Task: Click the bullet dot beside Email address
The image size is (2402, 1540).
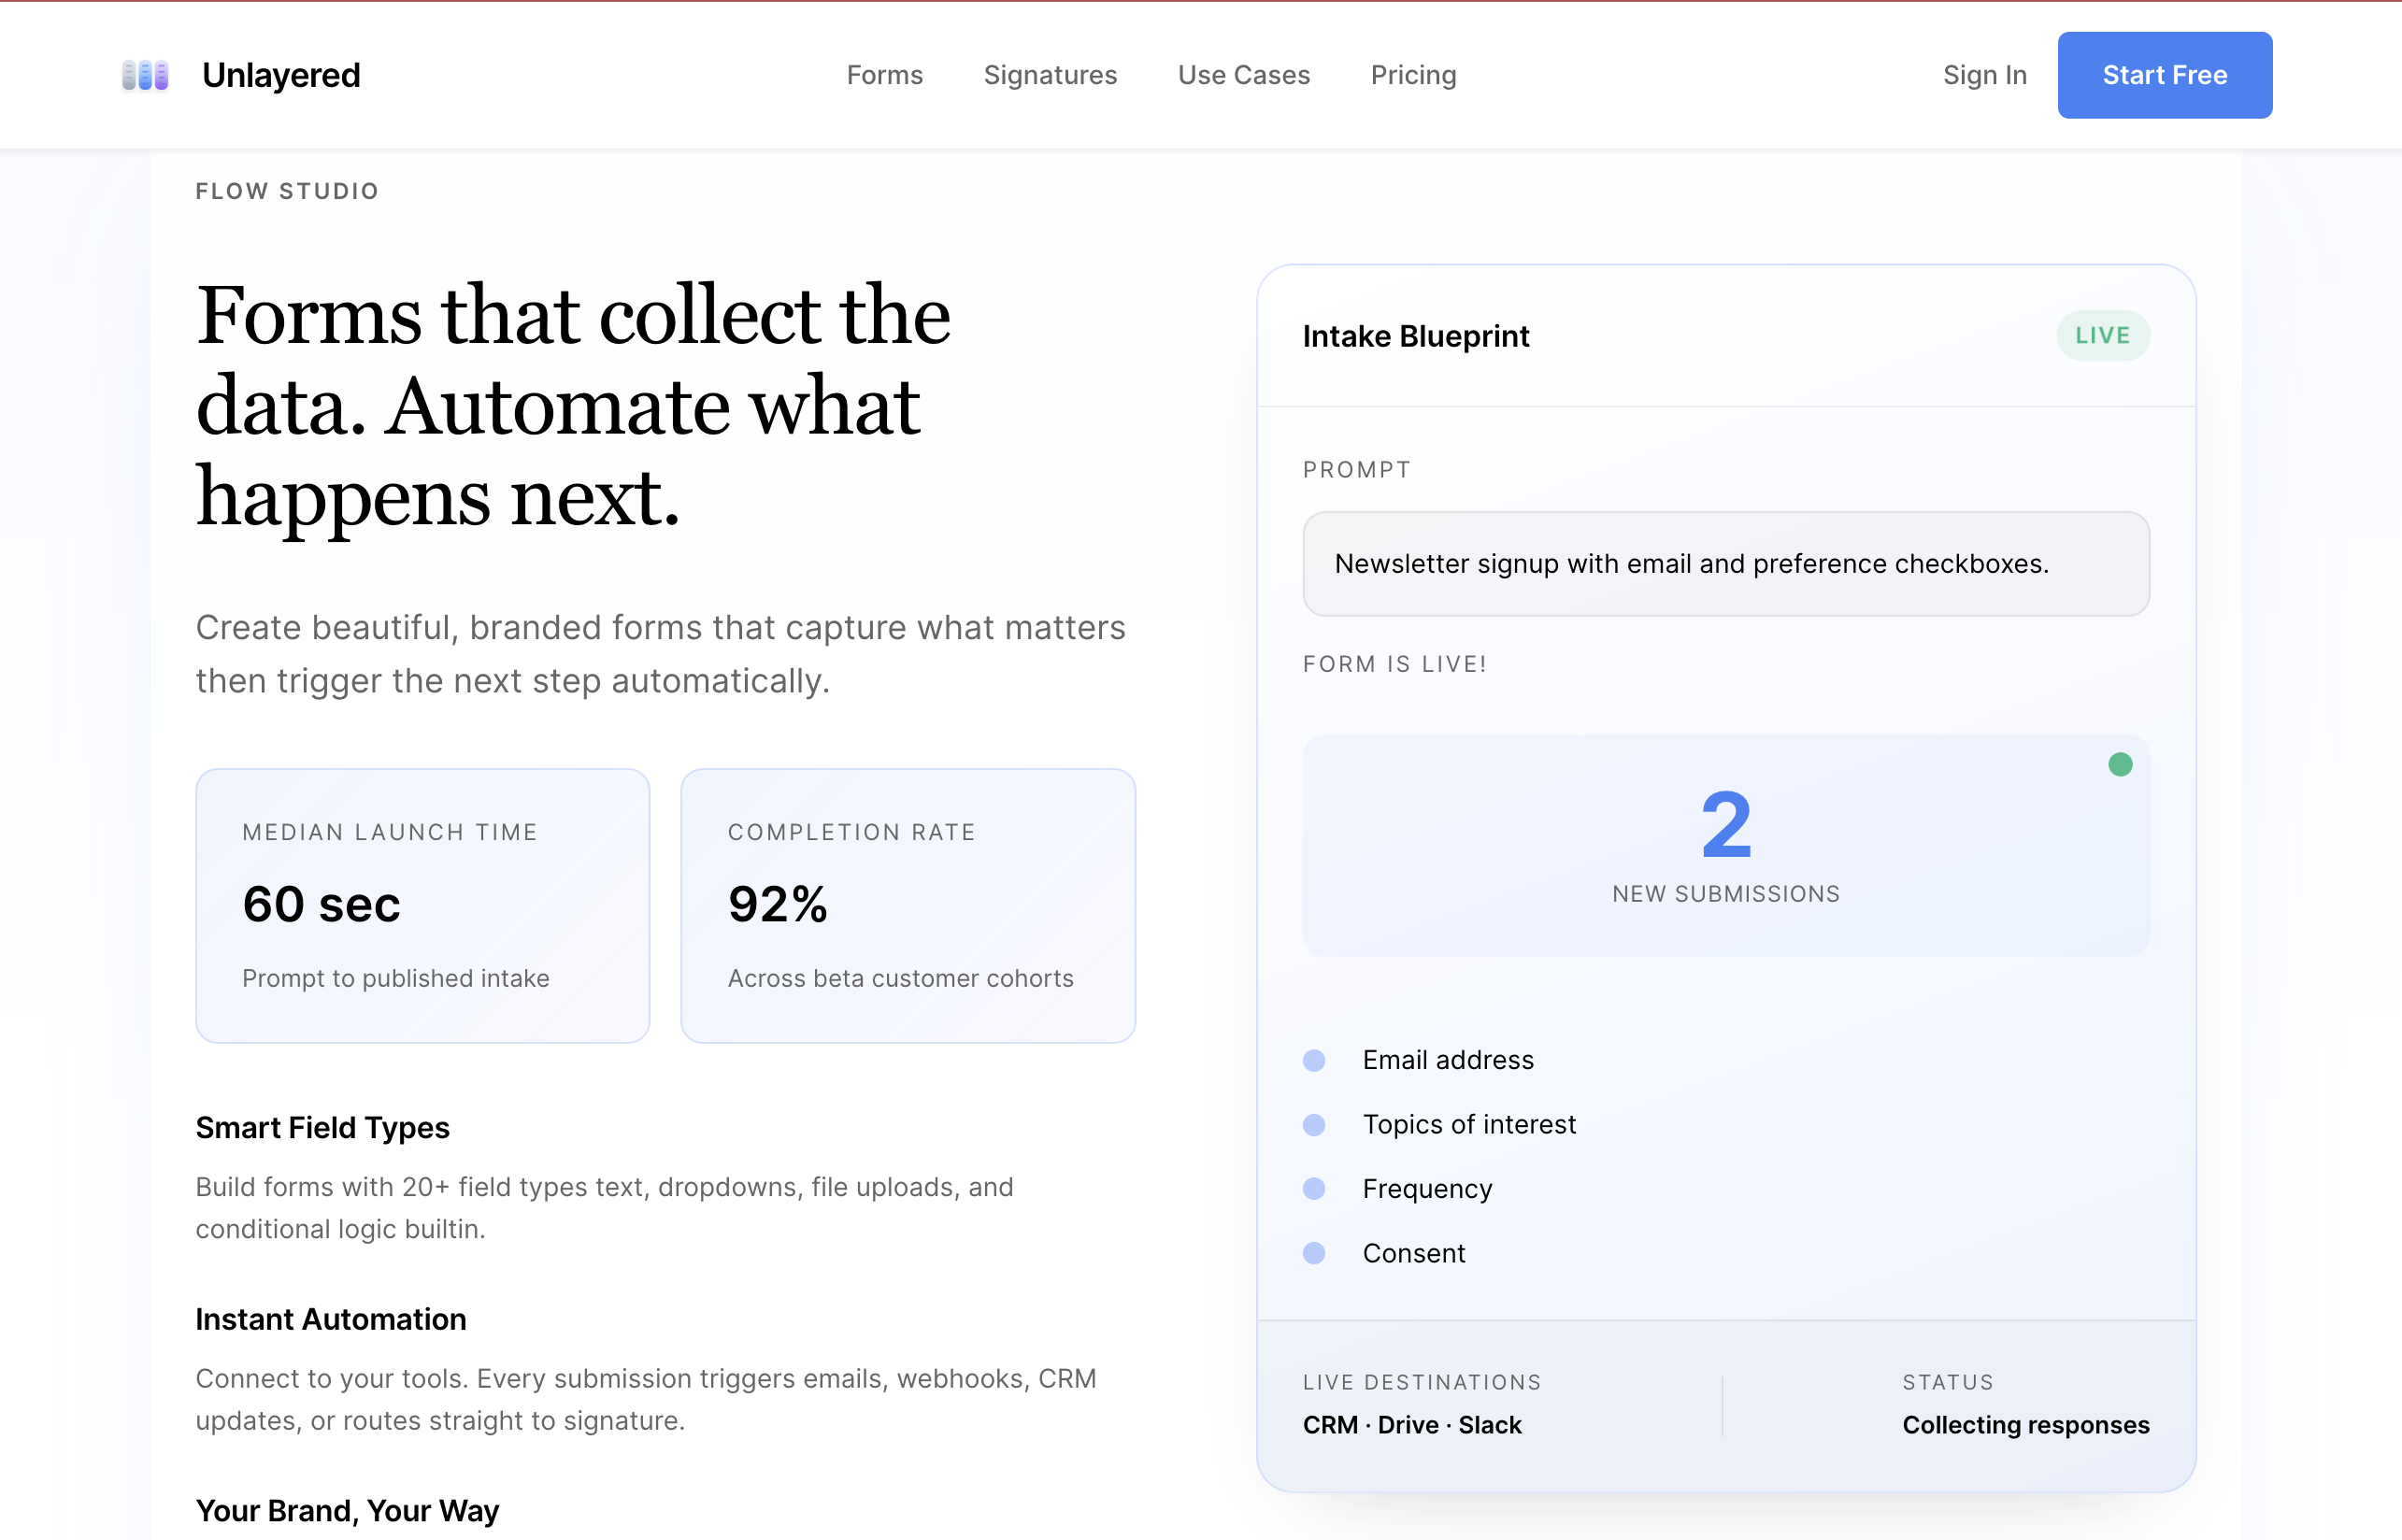Action: [x=1314, y=1060]
